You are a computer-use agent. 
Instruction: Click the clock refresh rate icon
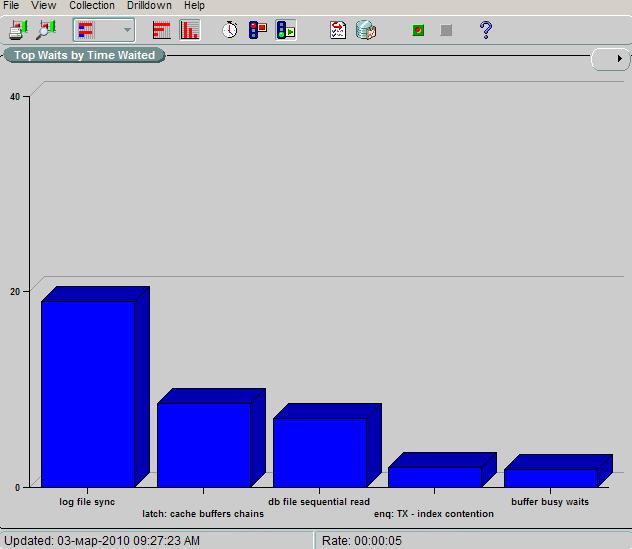(230, 30)
